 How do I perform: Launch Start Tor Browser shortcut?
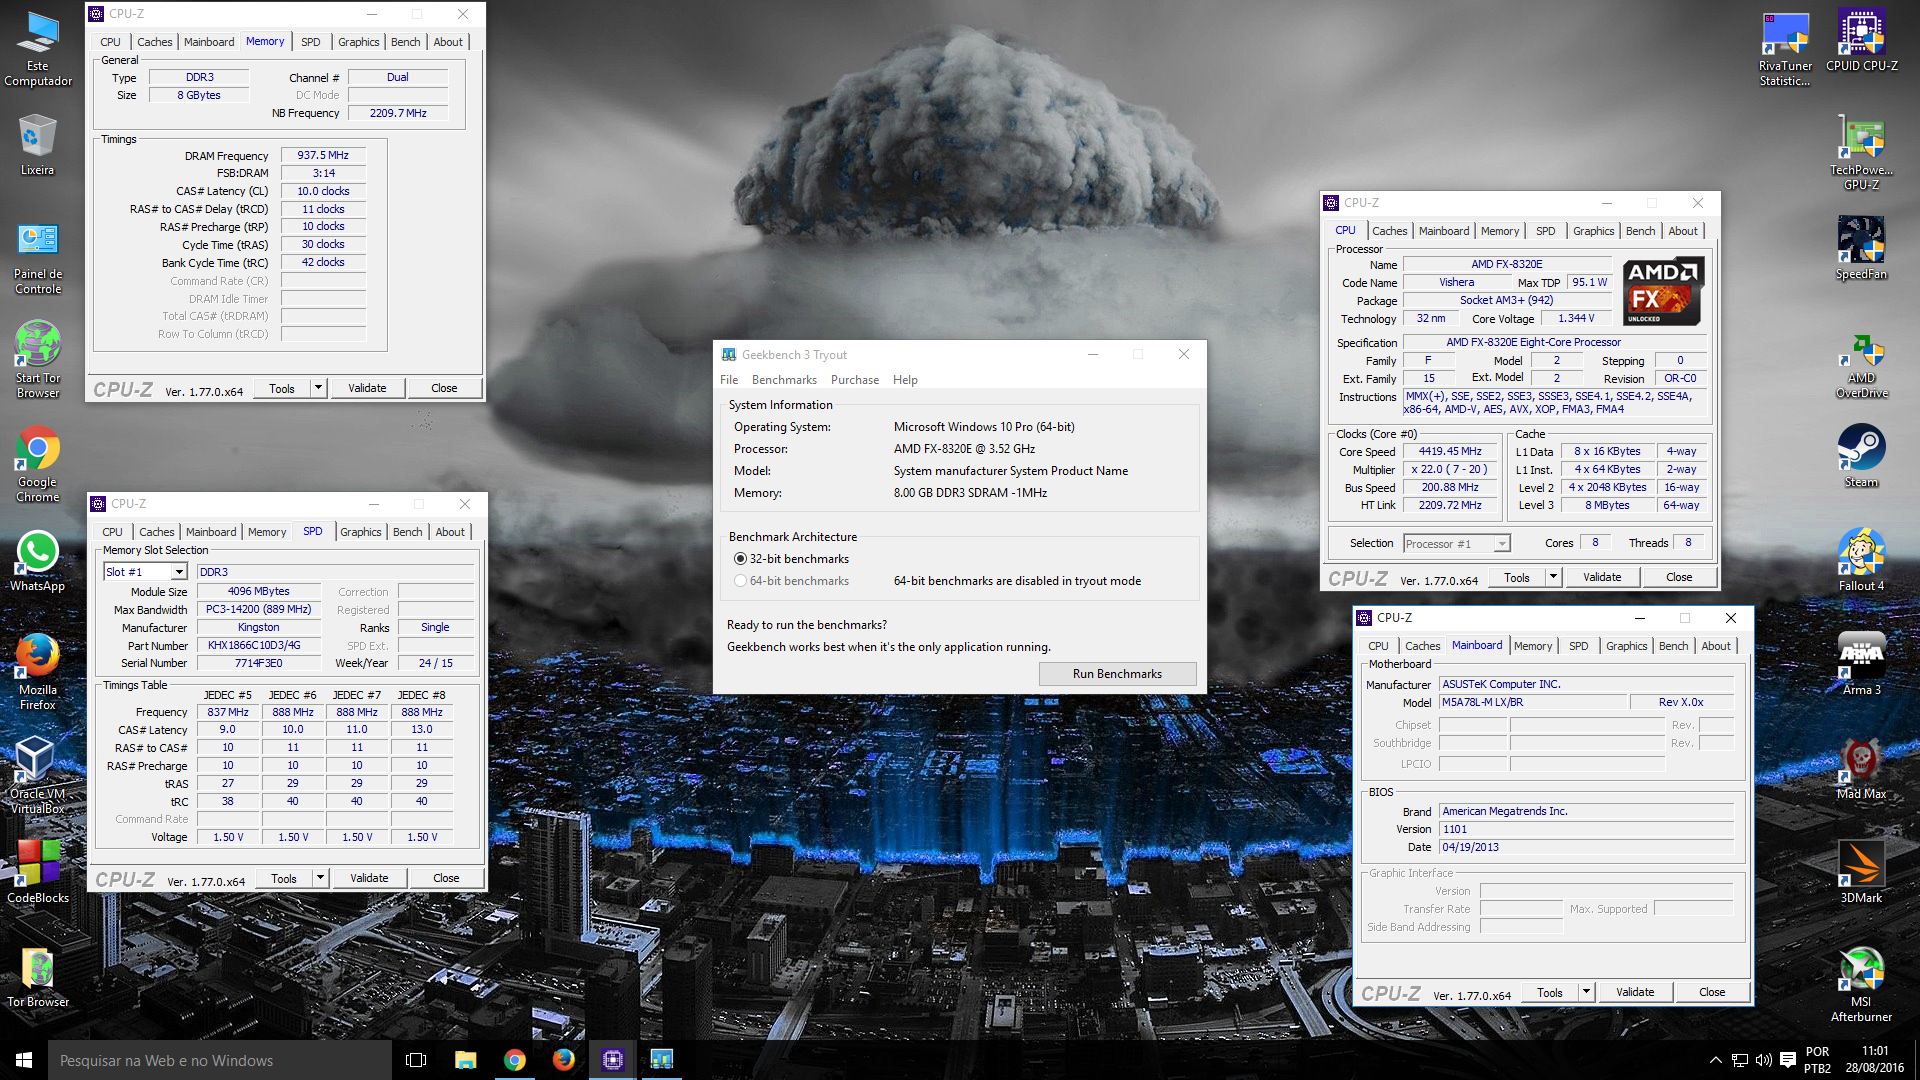point(38,360)
